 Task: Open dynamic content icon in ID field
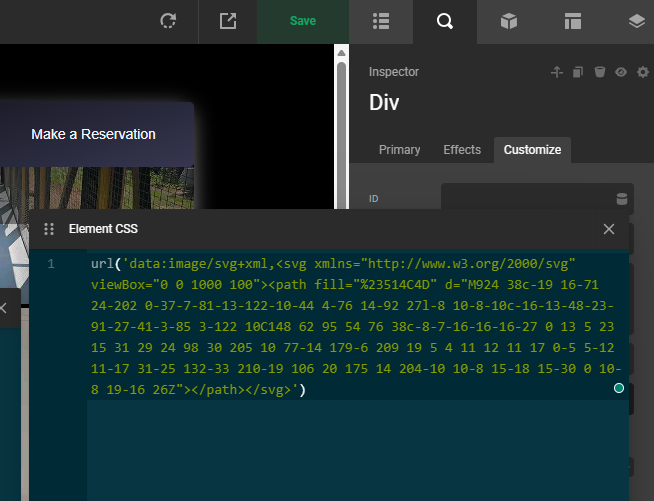pyautogui.click(x=621, y=198)
